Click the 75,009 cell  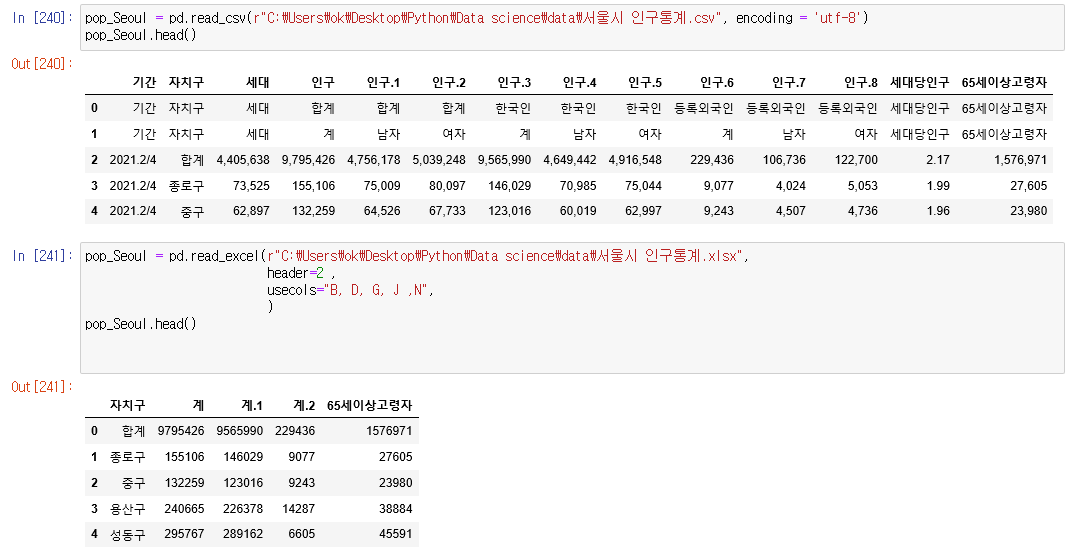pos(382,186)
